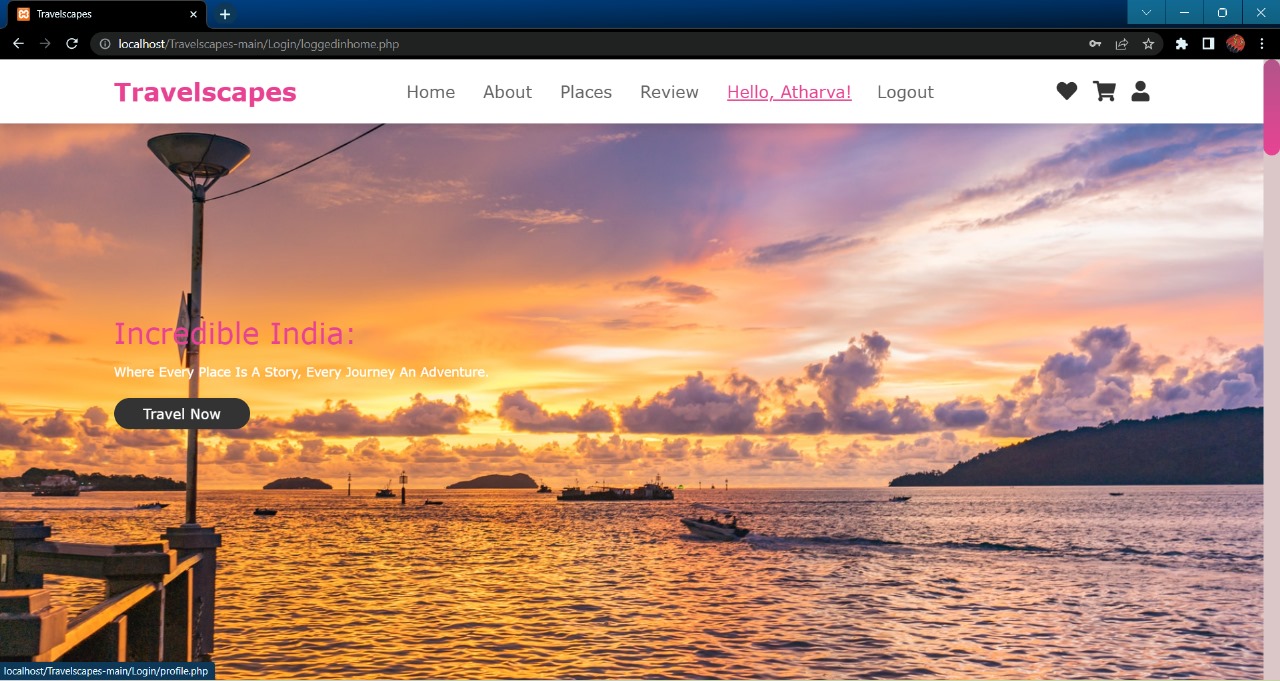Open the Places nav link

[586, 92]
